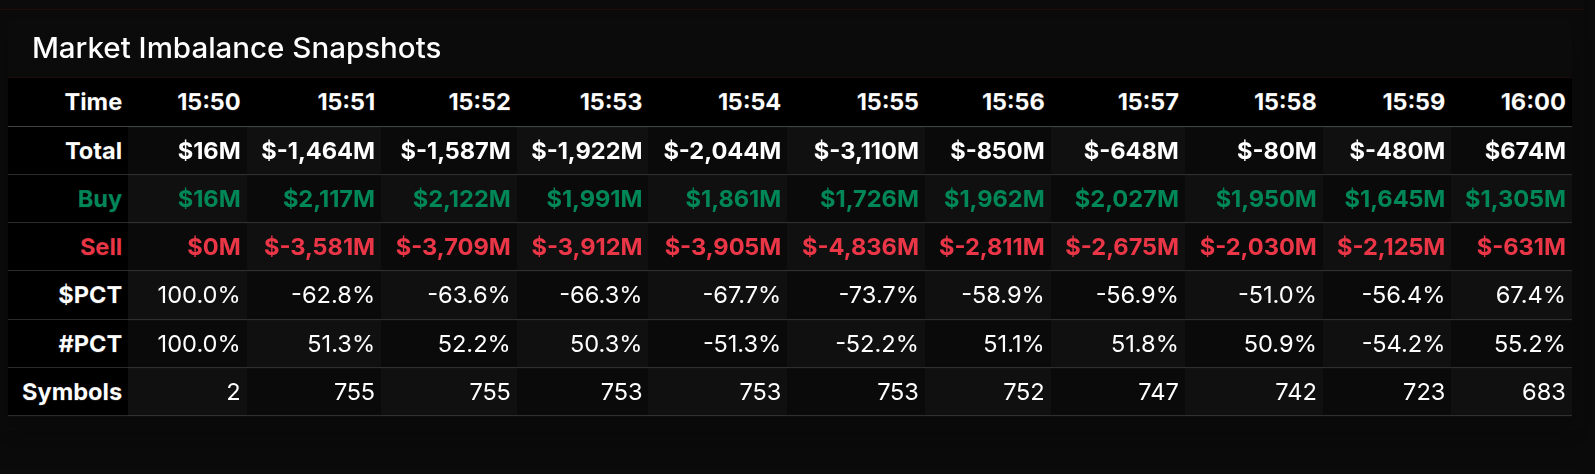Select the red Sell row label
1595x474 pixels.
tap(101, 247)
